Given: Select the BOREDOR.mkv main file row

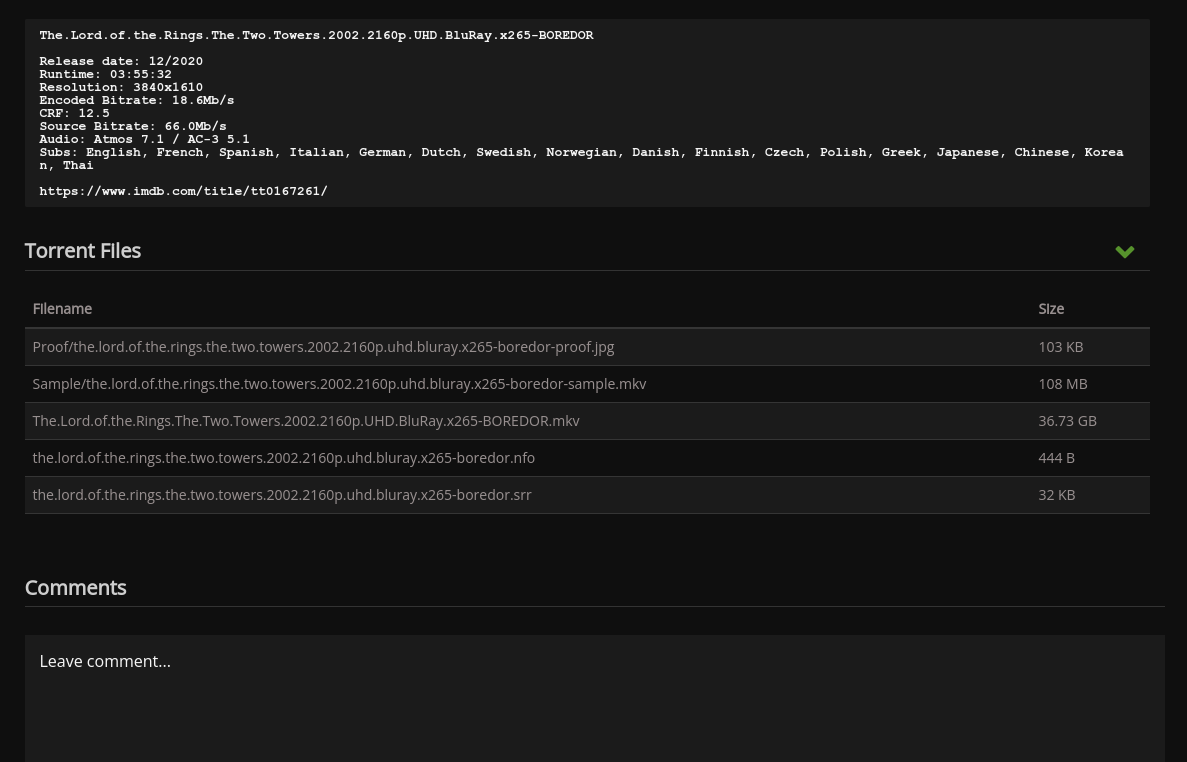Looking at the screenshot, I should [x=587, y=421].
